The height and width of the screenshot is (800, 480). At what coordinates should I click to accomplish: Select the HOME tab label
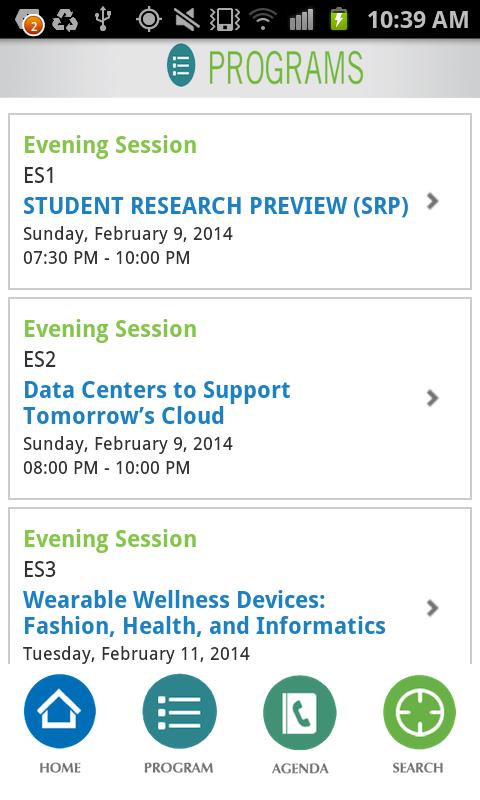60,768
